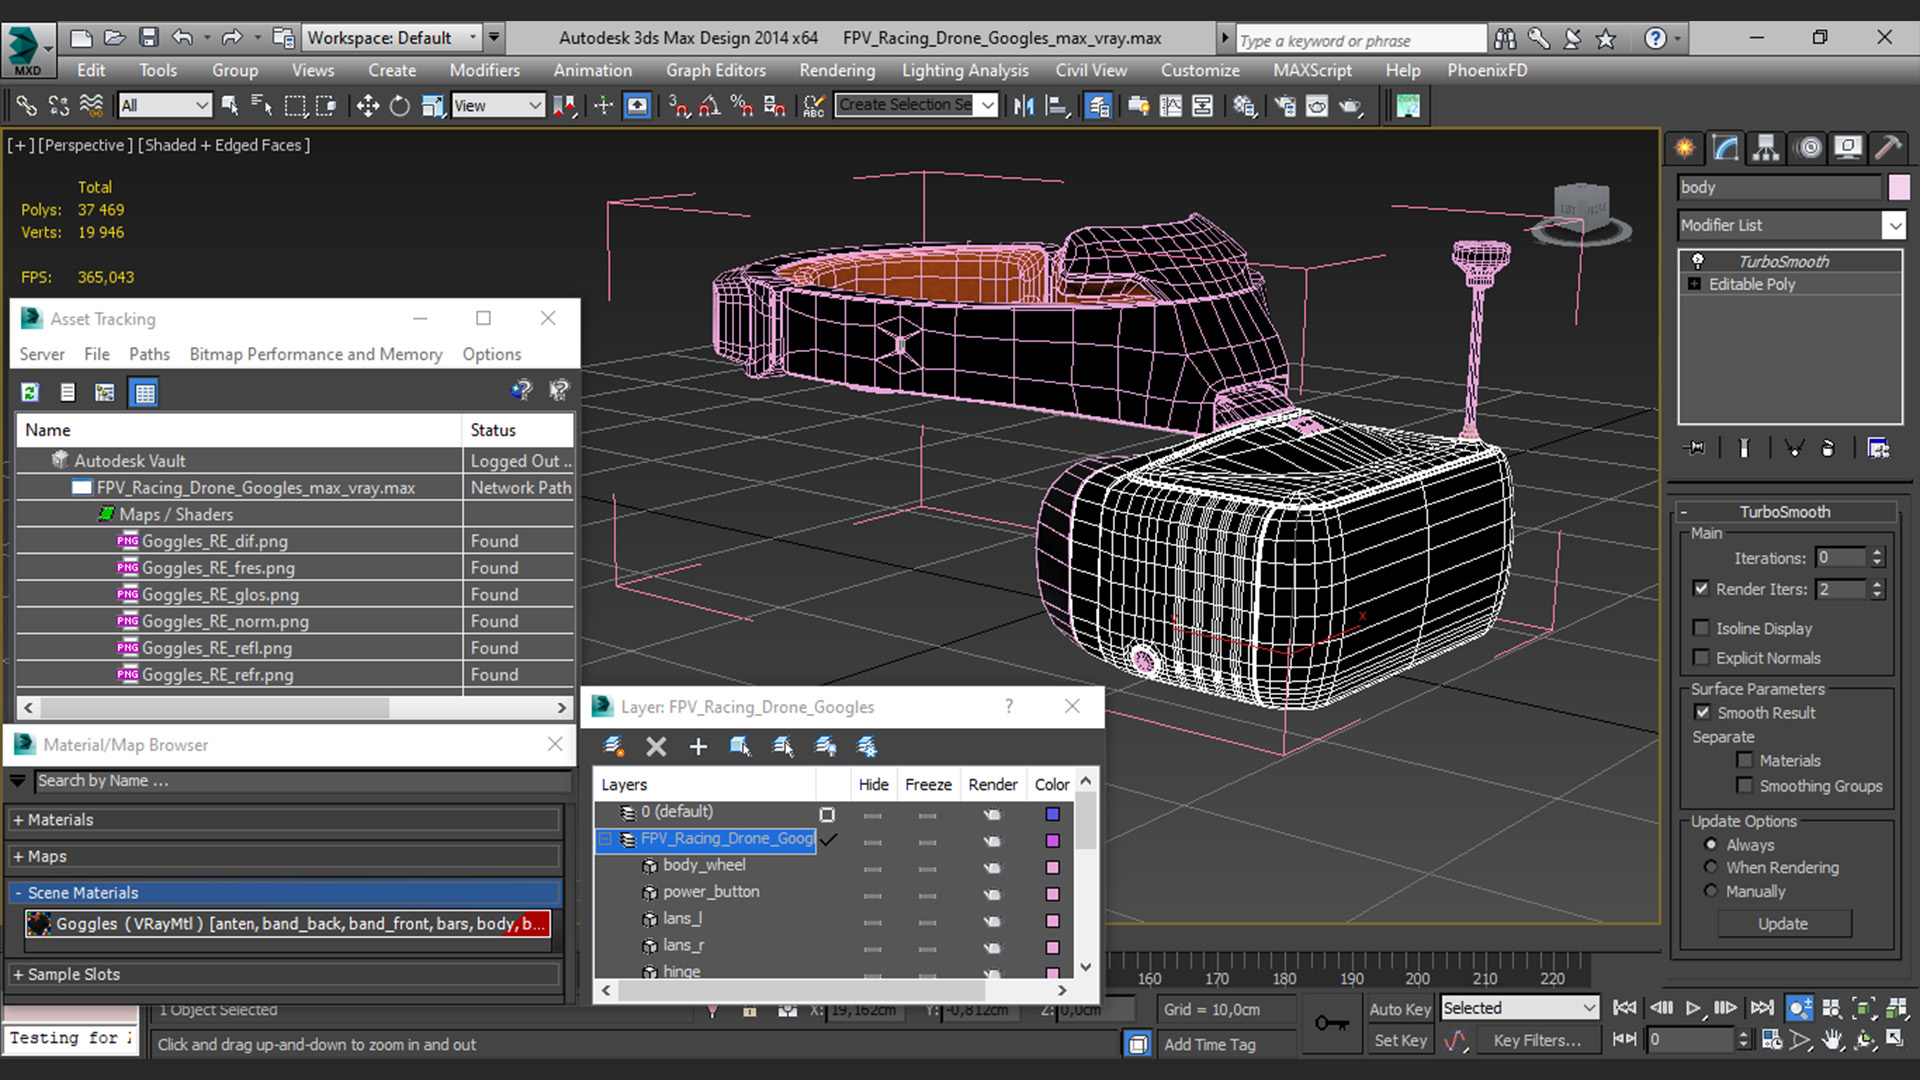Image resolution: width=1920 pixels, height=1080 pixels.
Task: Click color swatch for body_wheel layer row
Action: 1052,867
